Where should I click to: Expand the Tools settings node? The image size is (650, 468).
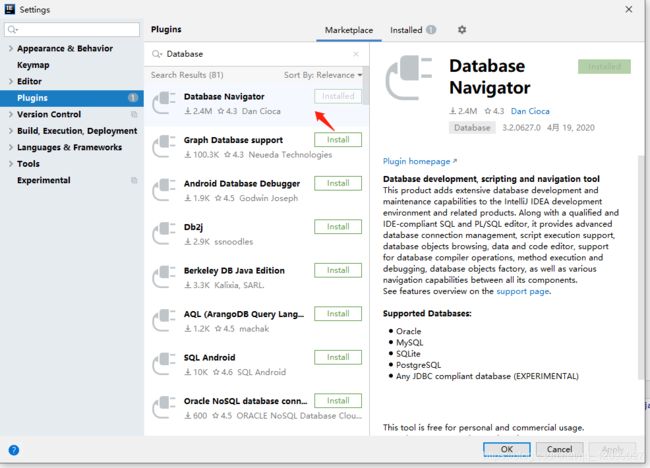pyautogui.click(x=11, y=164)
